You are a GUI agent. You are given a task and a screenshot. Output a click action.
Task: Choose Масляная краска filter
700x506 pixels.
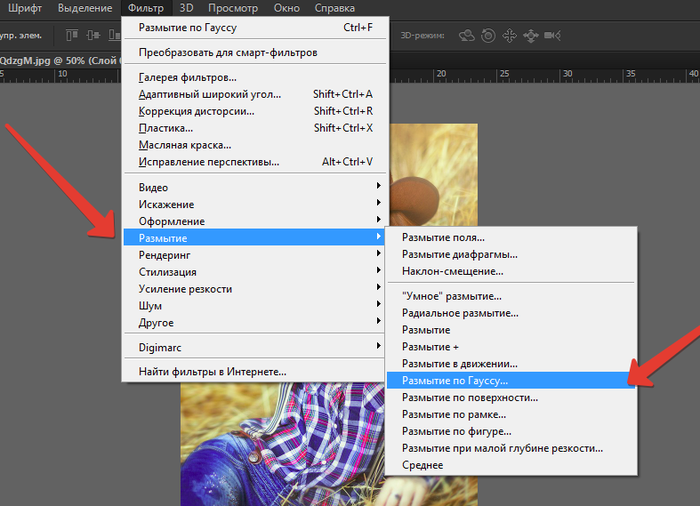click(x=255, y=145)
